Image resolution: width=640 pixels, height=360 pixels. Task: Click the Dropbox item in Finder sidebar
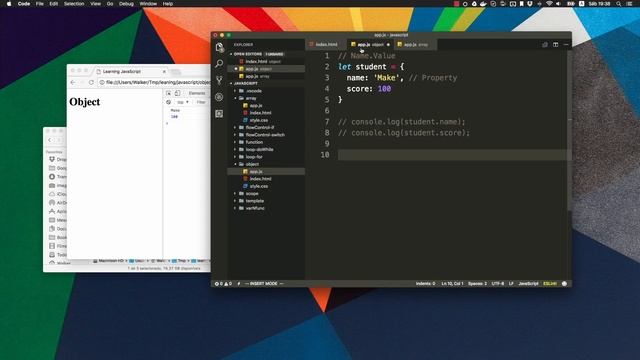(x=57, y=159)
